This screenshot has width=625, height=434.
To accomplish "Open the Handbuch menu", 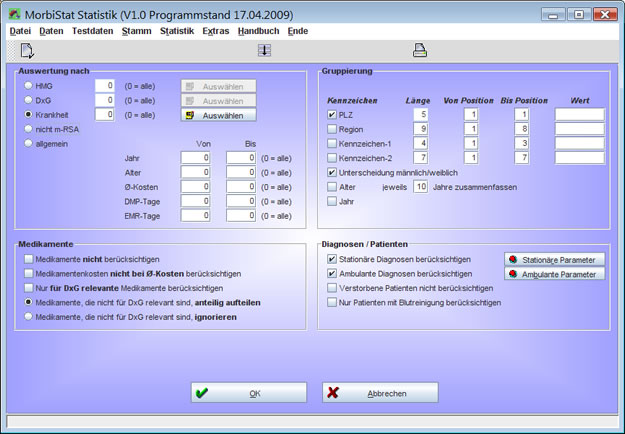I will [x=258, y=31].
